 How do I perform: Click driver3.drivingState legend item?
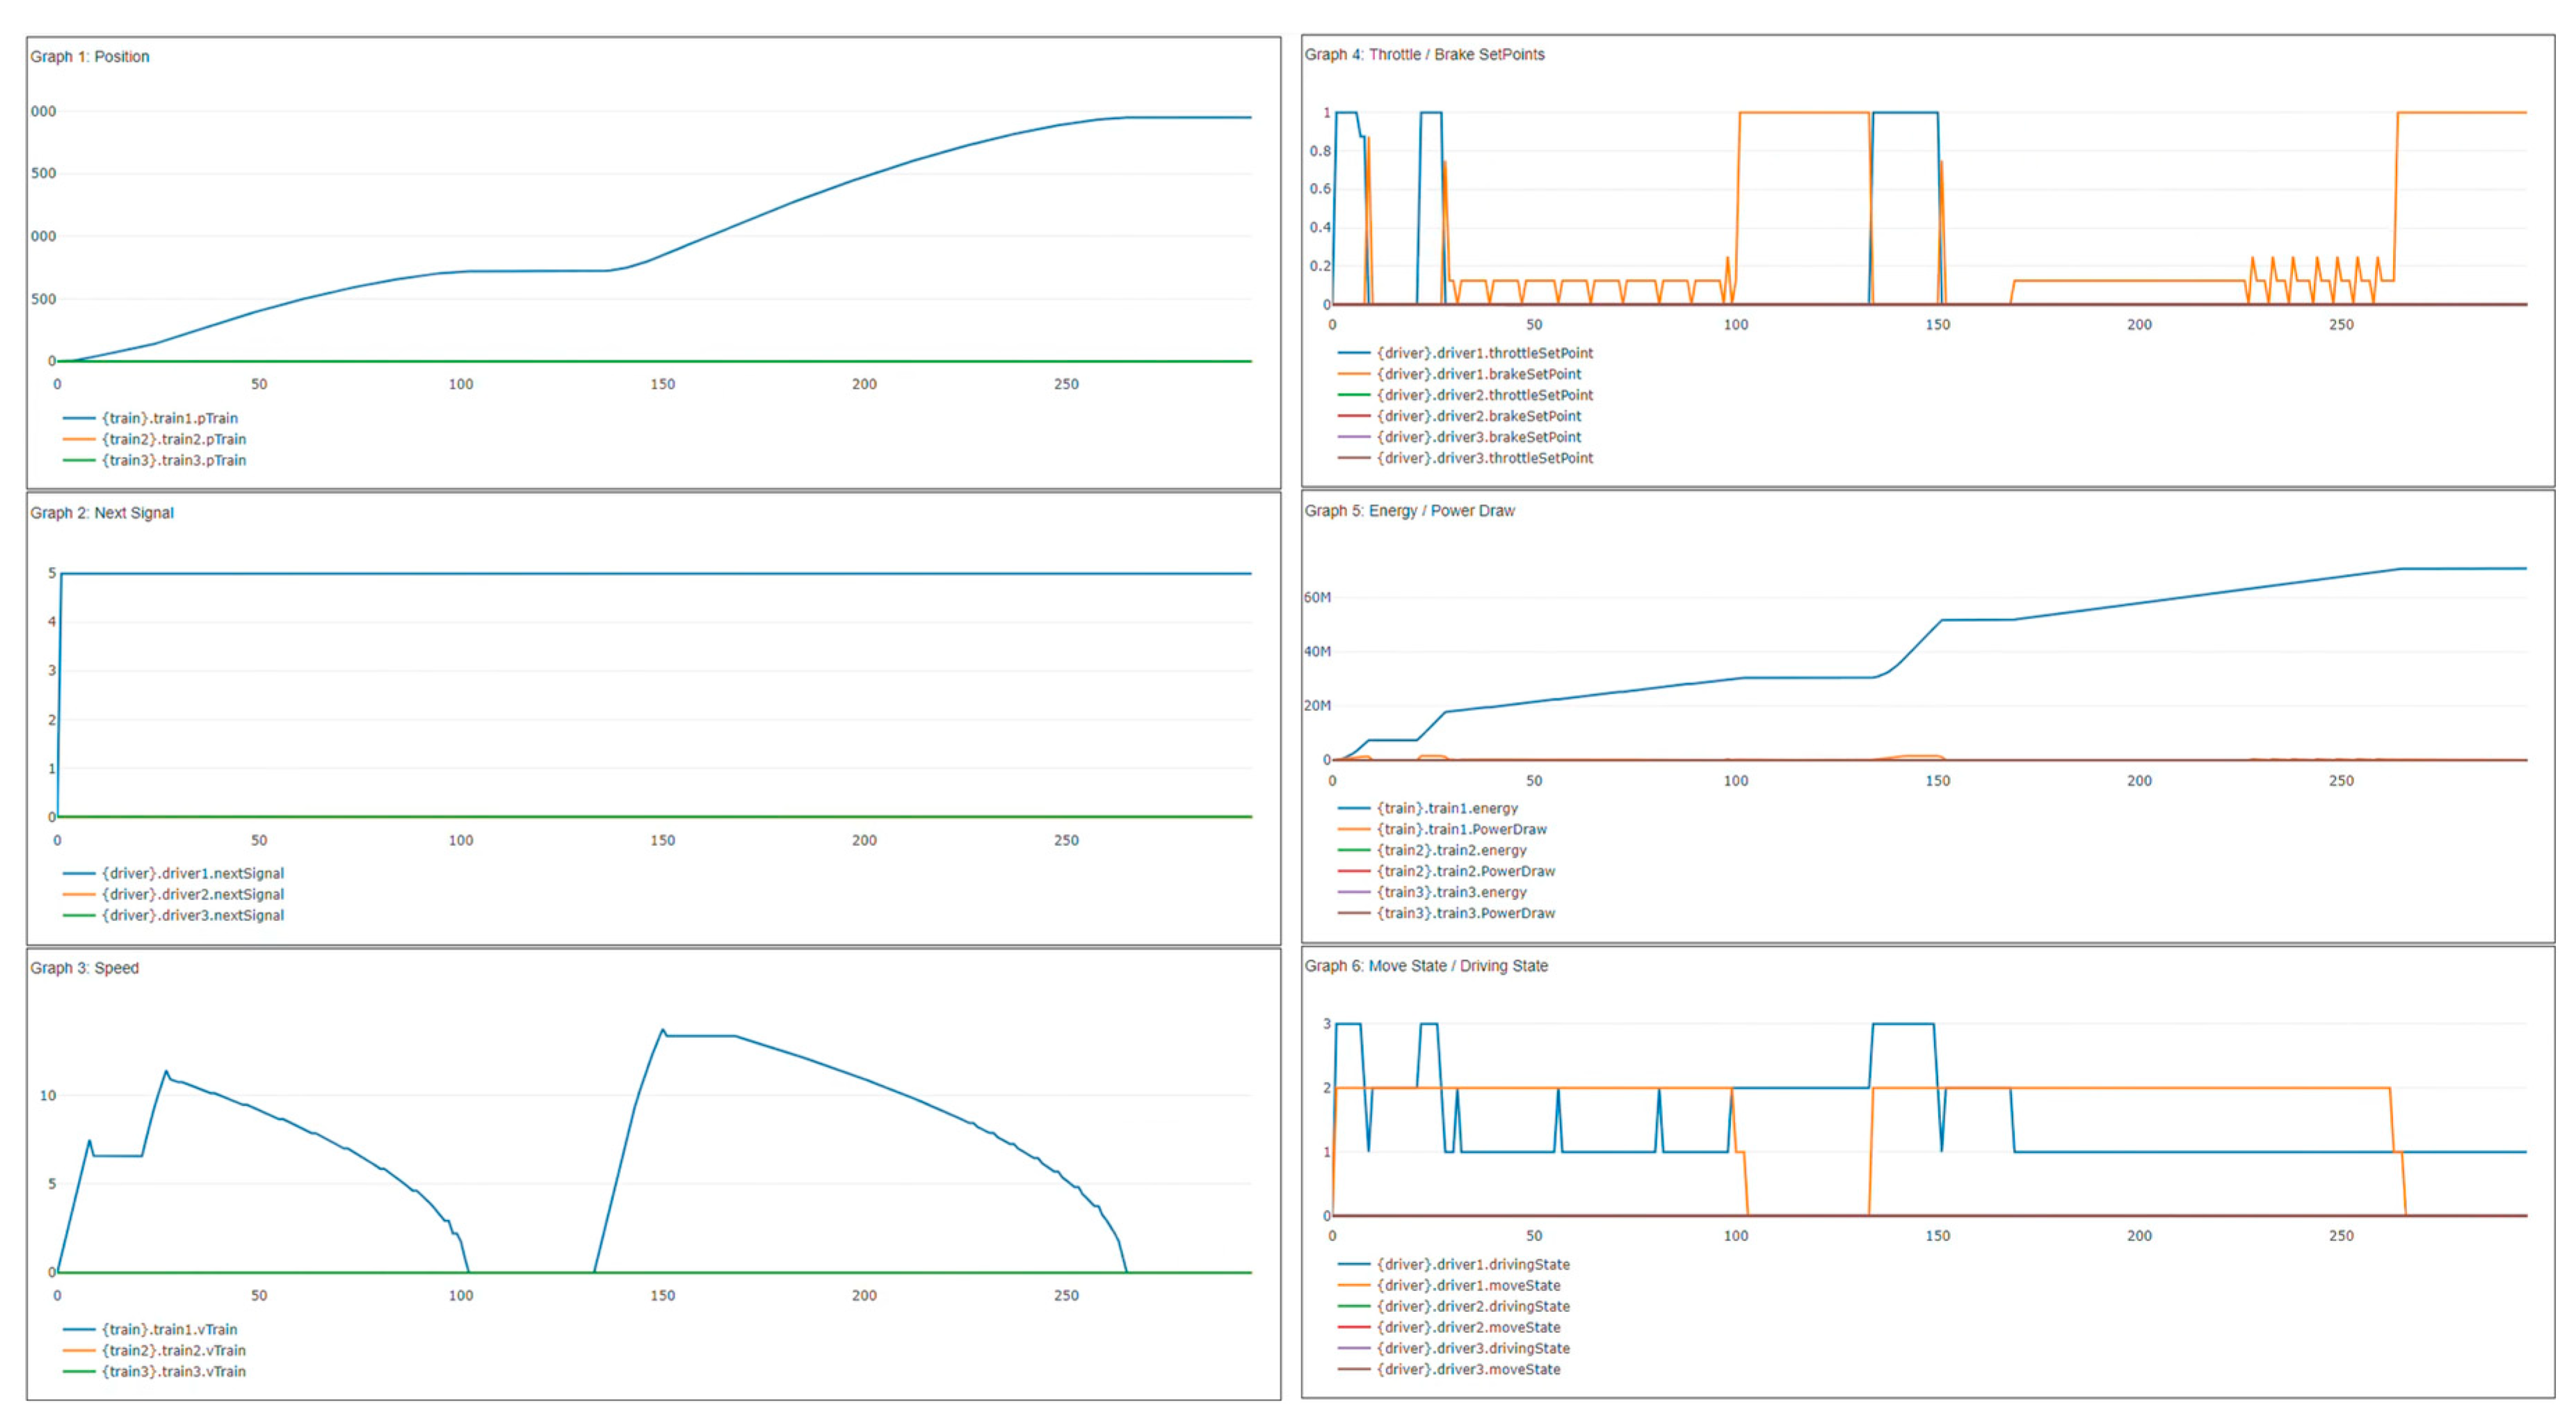tap(1454, 1348)
